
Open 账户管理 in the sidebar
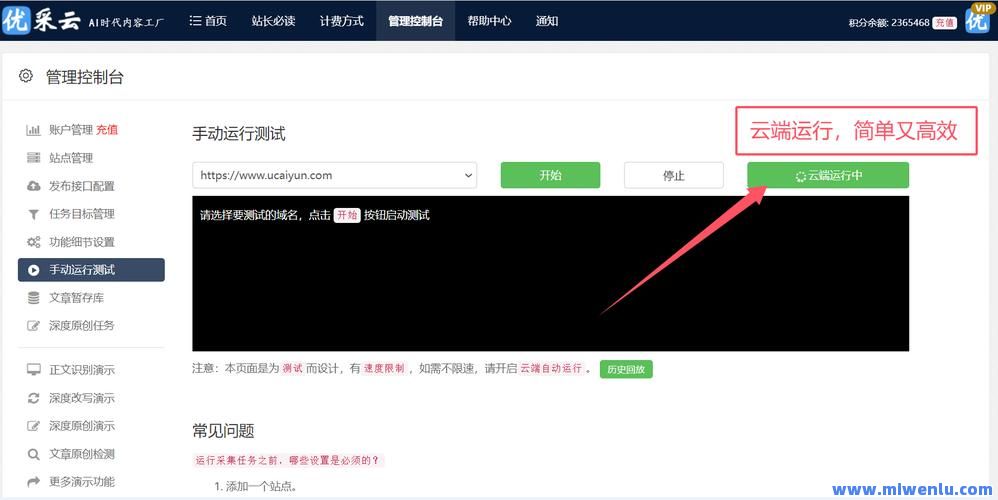coord(71,130)
